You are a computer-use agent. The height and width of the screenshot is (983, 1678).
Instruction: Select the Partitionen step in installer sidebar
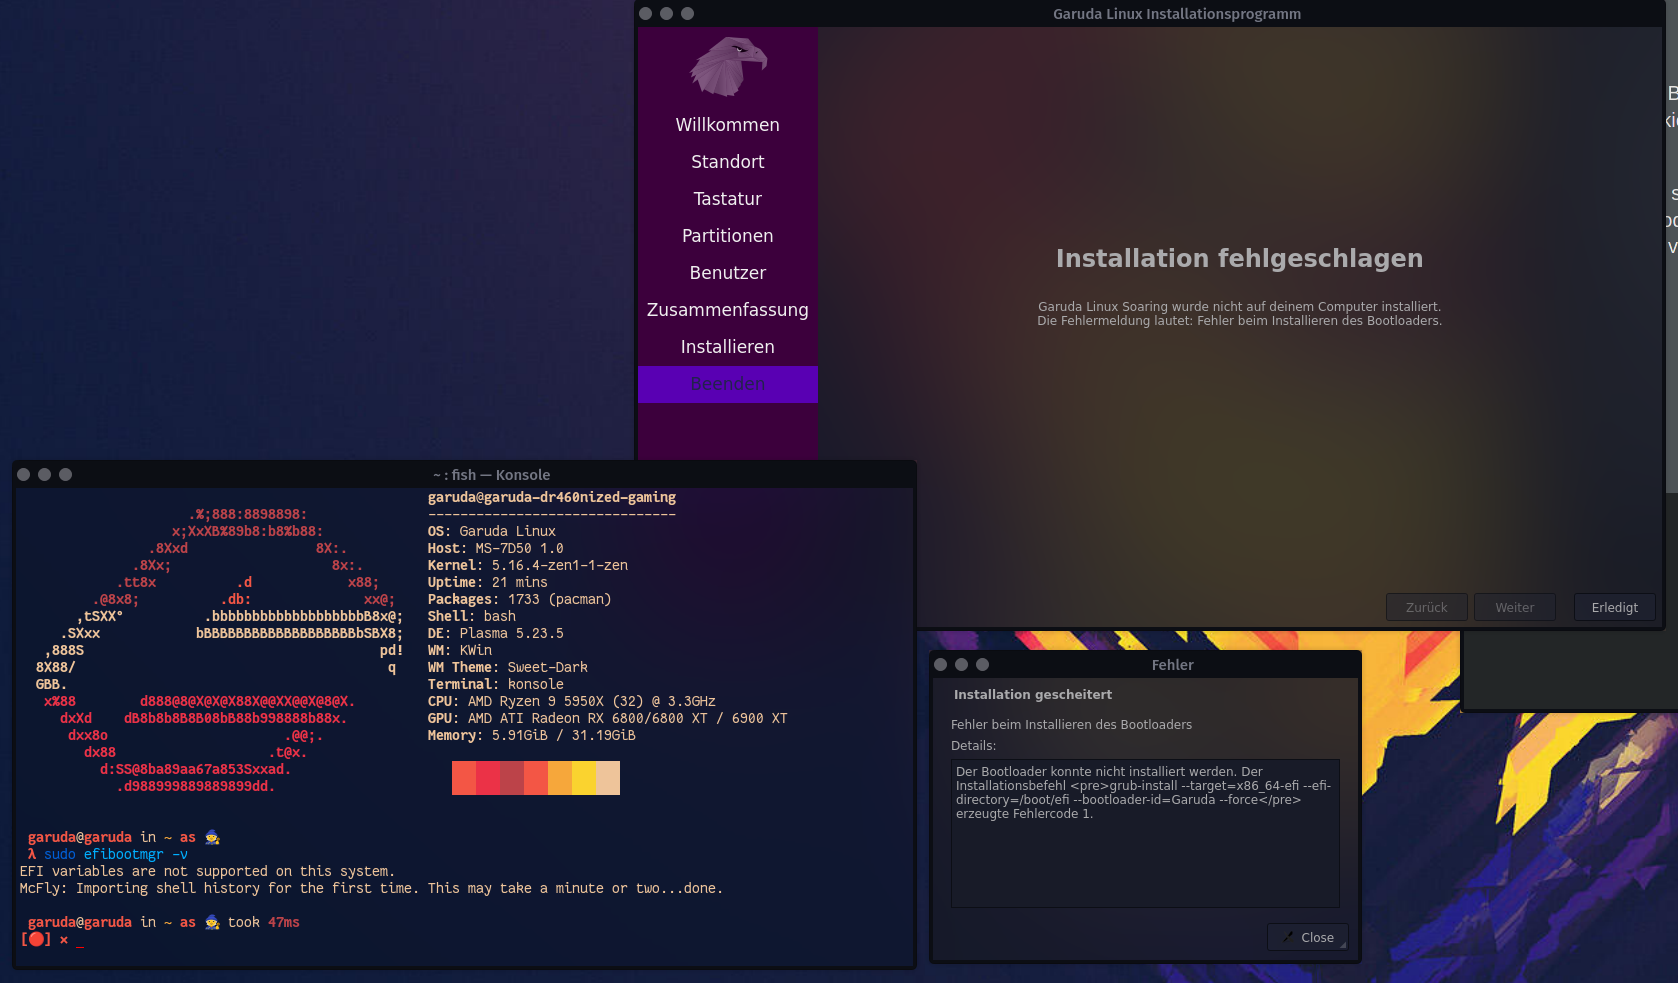point(727,236)
